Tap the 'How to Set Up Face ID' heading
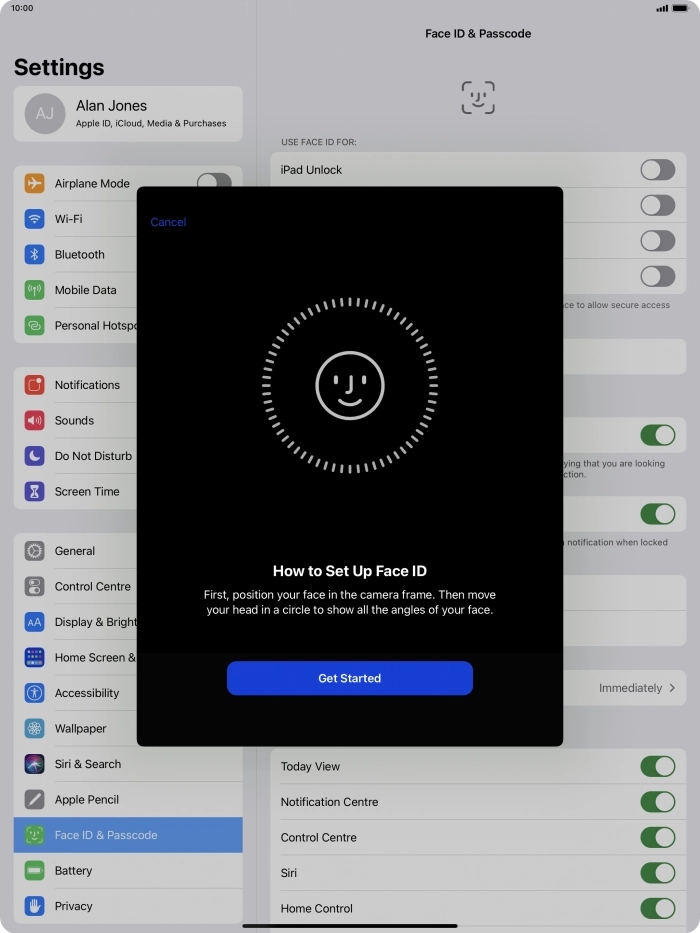700x933 pixels. [x=350, y=571]
